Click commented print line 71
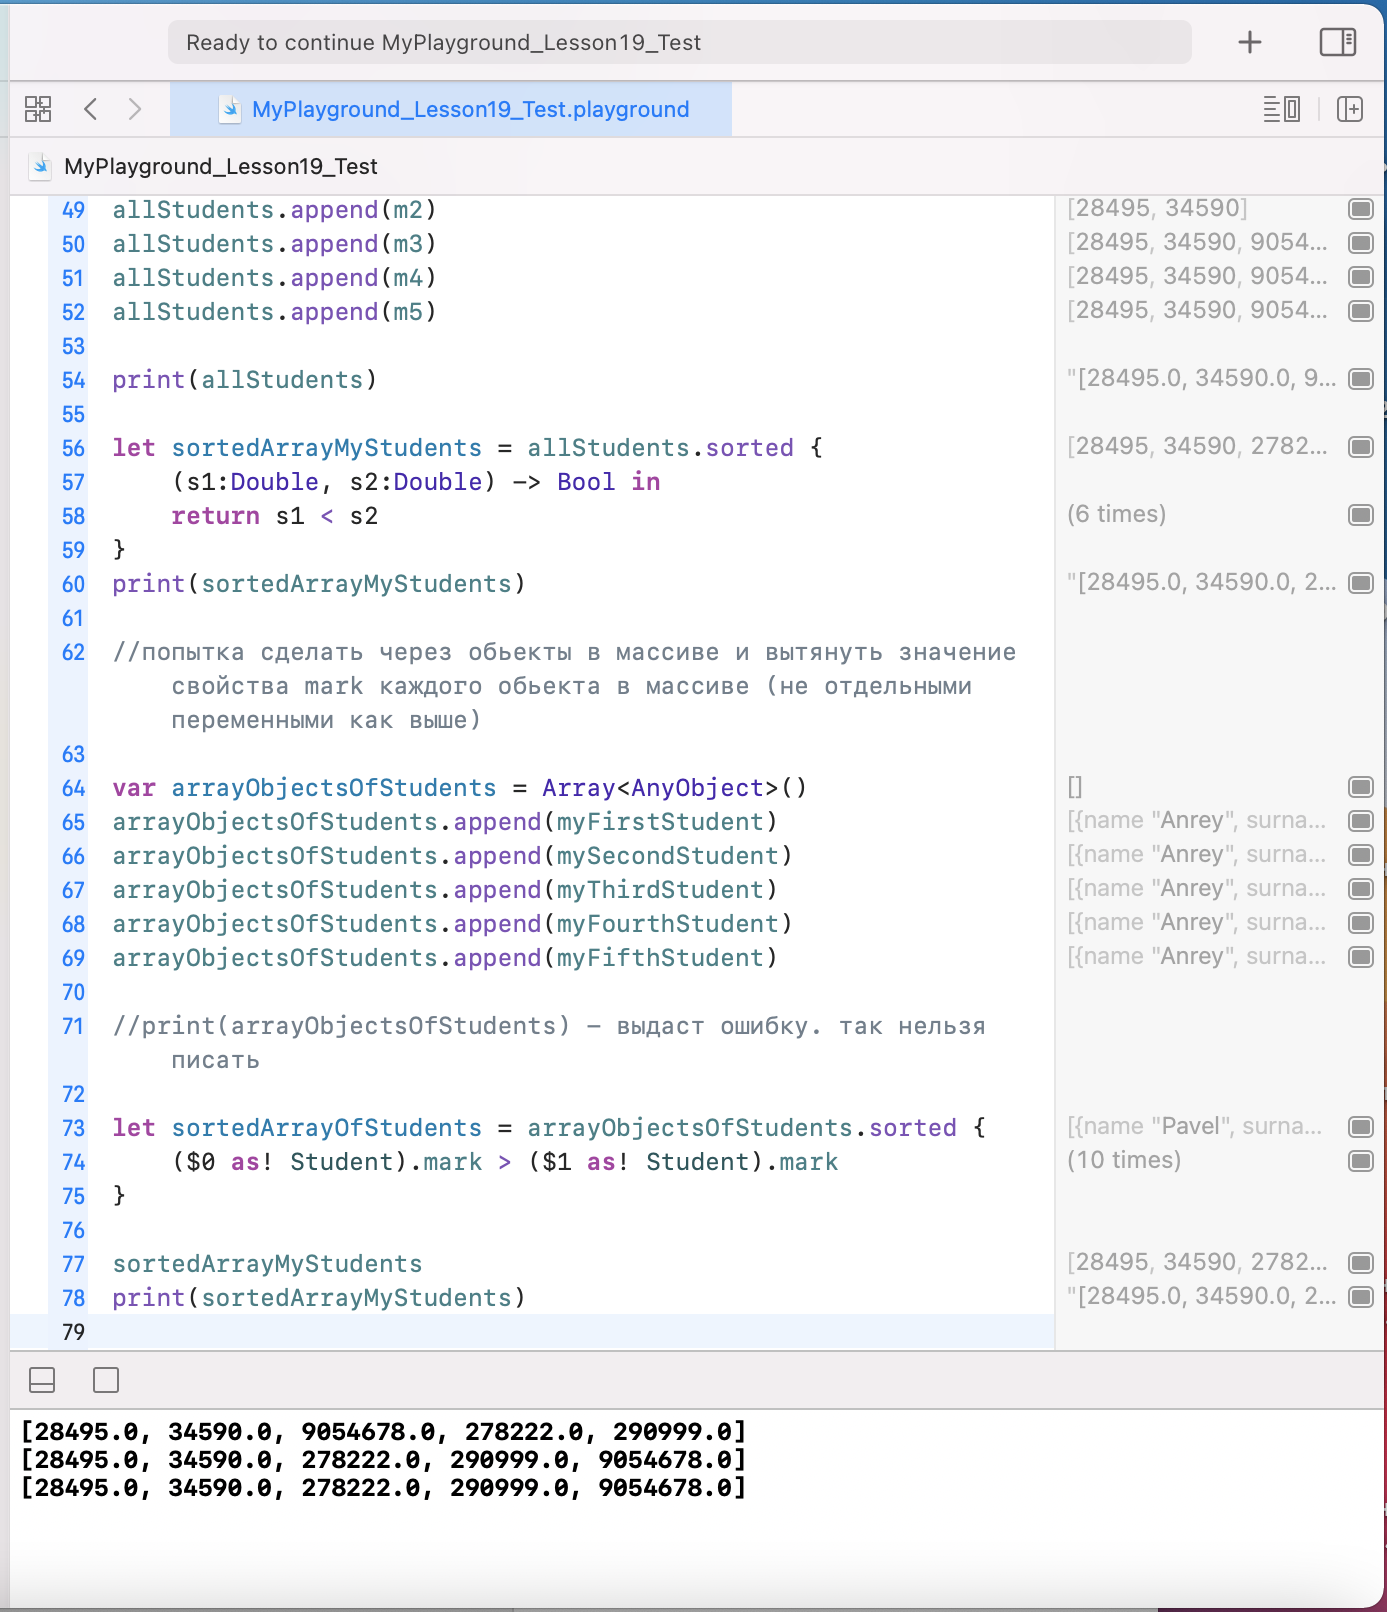This screenshot has width=1387, height=1612. point(549,1043)
